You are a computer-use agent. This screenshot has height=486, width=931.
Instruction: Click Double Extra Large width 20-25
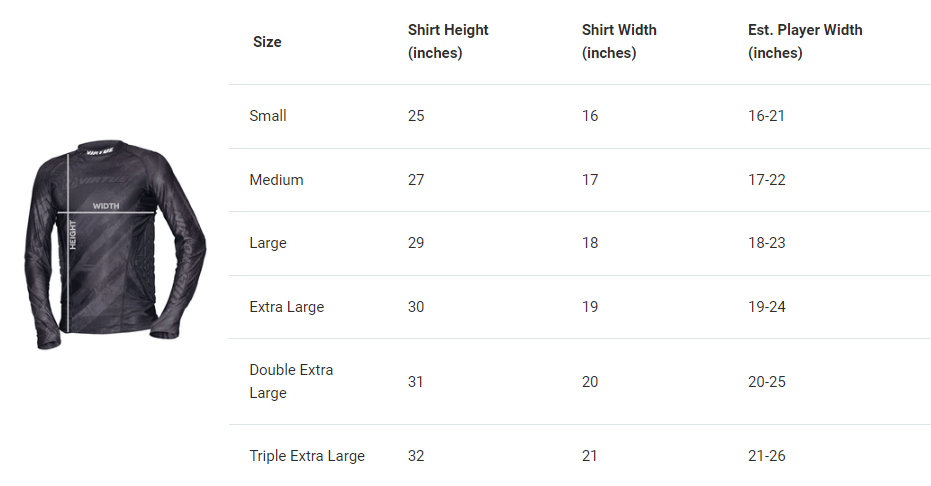tap(767, 382)
